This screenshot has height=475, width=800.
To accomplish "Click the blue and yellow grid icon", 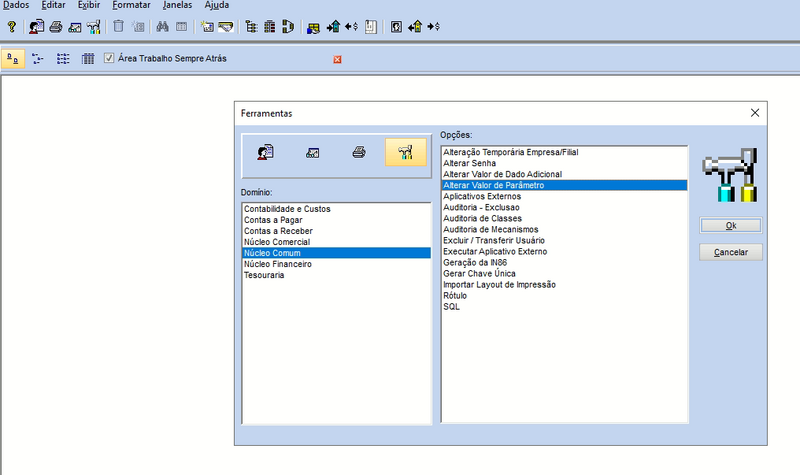I will tap(313, 28).
